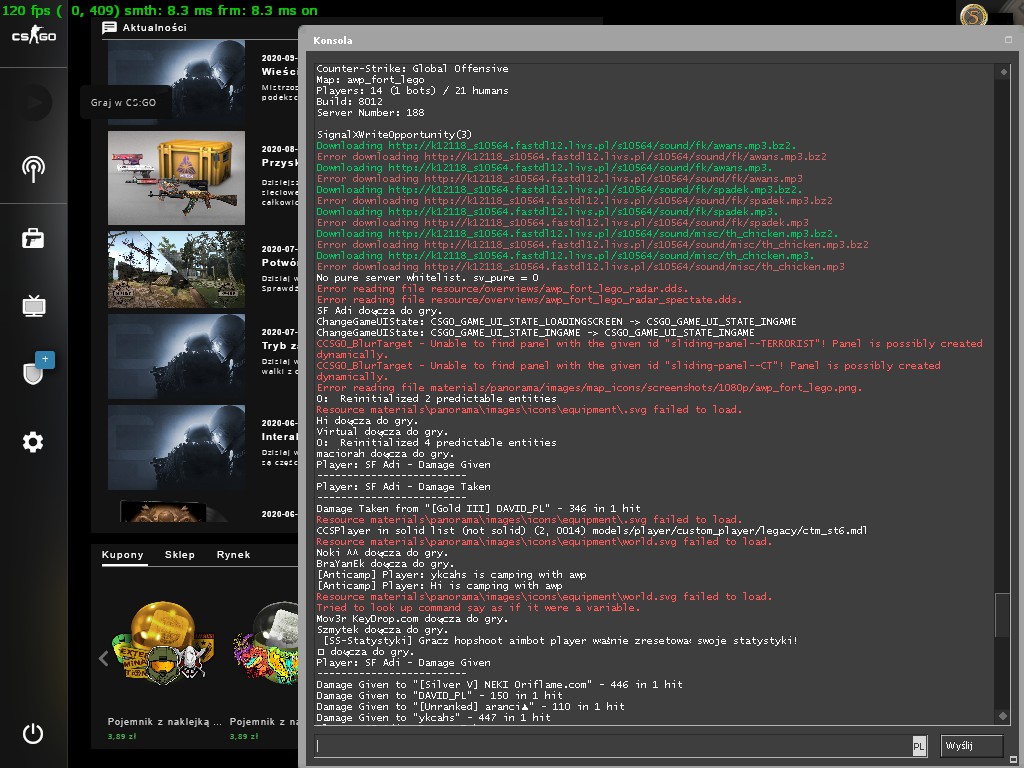1024x768 pixels.
Task: Click the Wyślij submit button
Action: click(971, 745)
